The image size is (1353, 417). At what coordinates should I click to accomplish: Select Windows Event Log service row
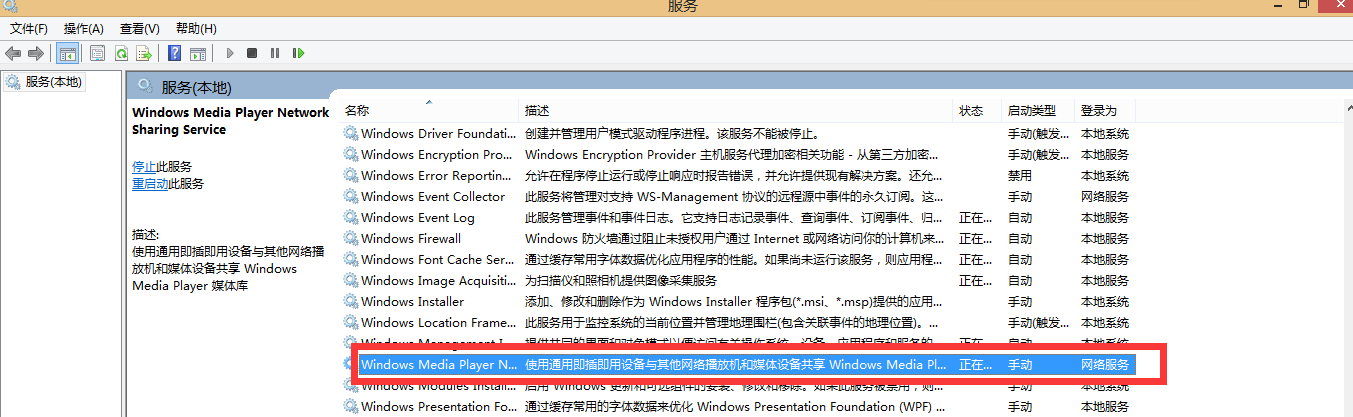[738, 217]
